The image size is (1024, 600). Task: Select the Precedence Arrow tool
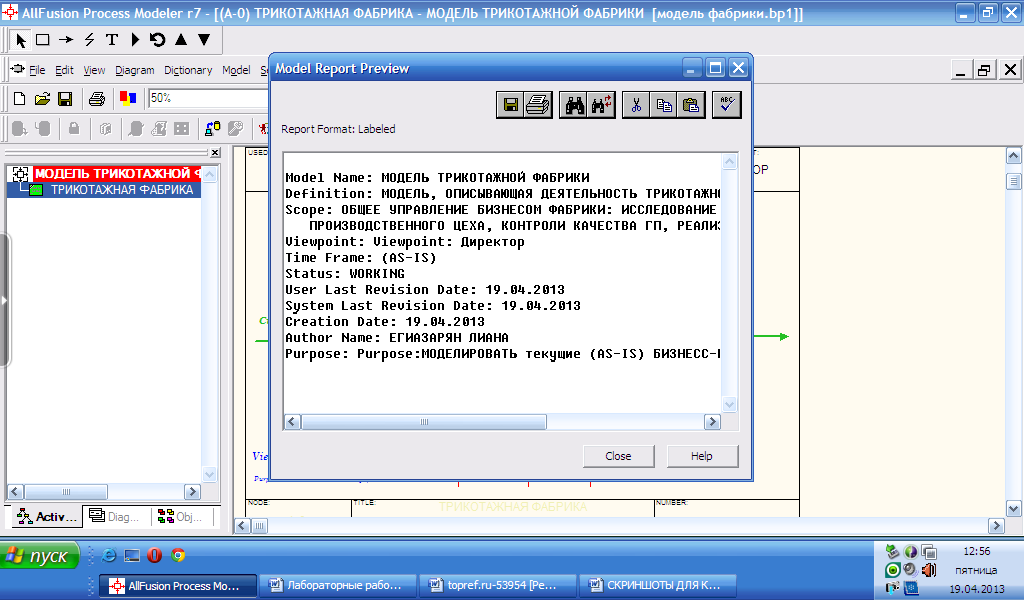66,40
